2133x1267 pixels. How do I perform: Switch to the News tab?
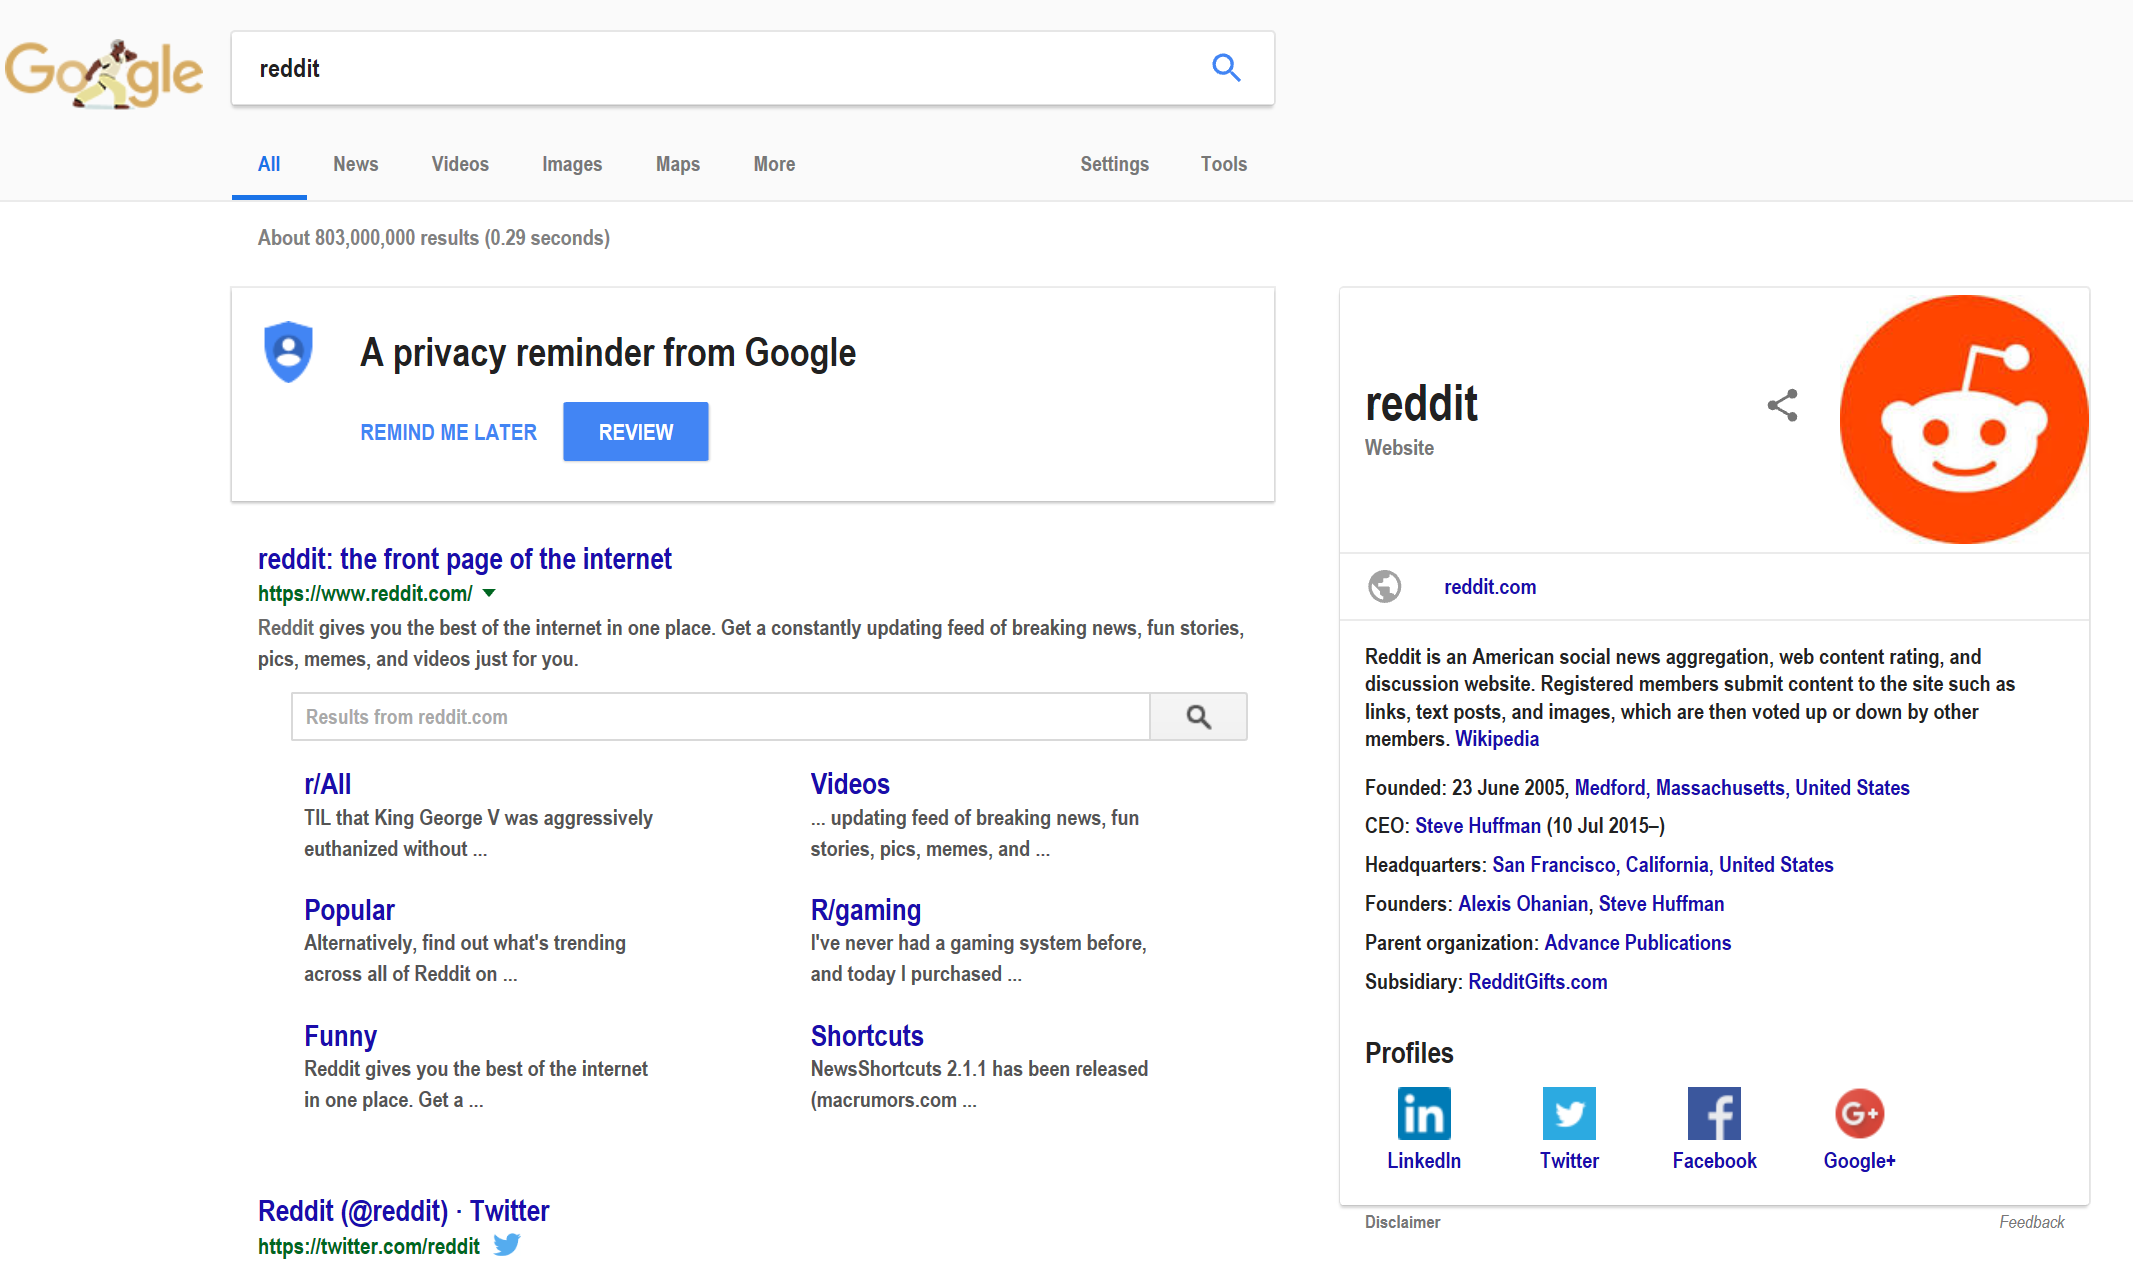point(355,164)
